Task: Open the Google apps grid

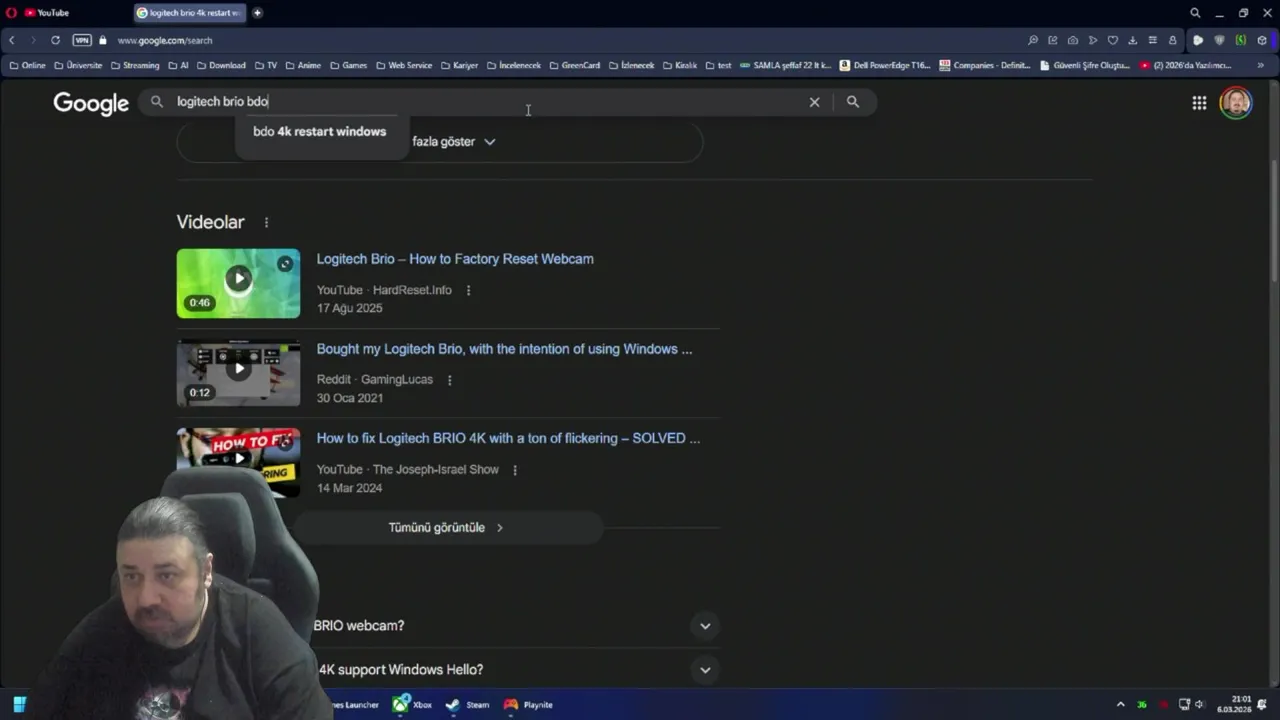Action: click(x=1199, y=103)
